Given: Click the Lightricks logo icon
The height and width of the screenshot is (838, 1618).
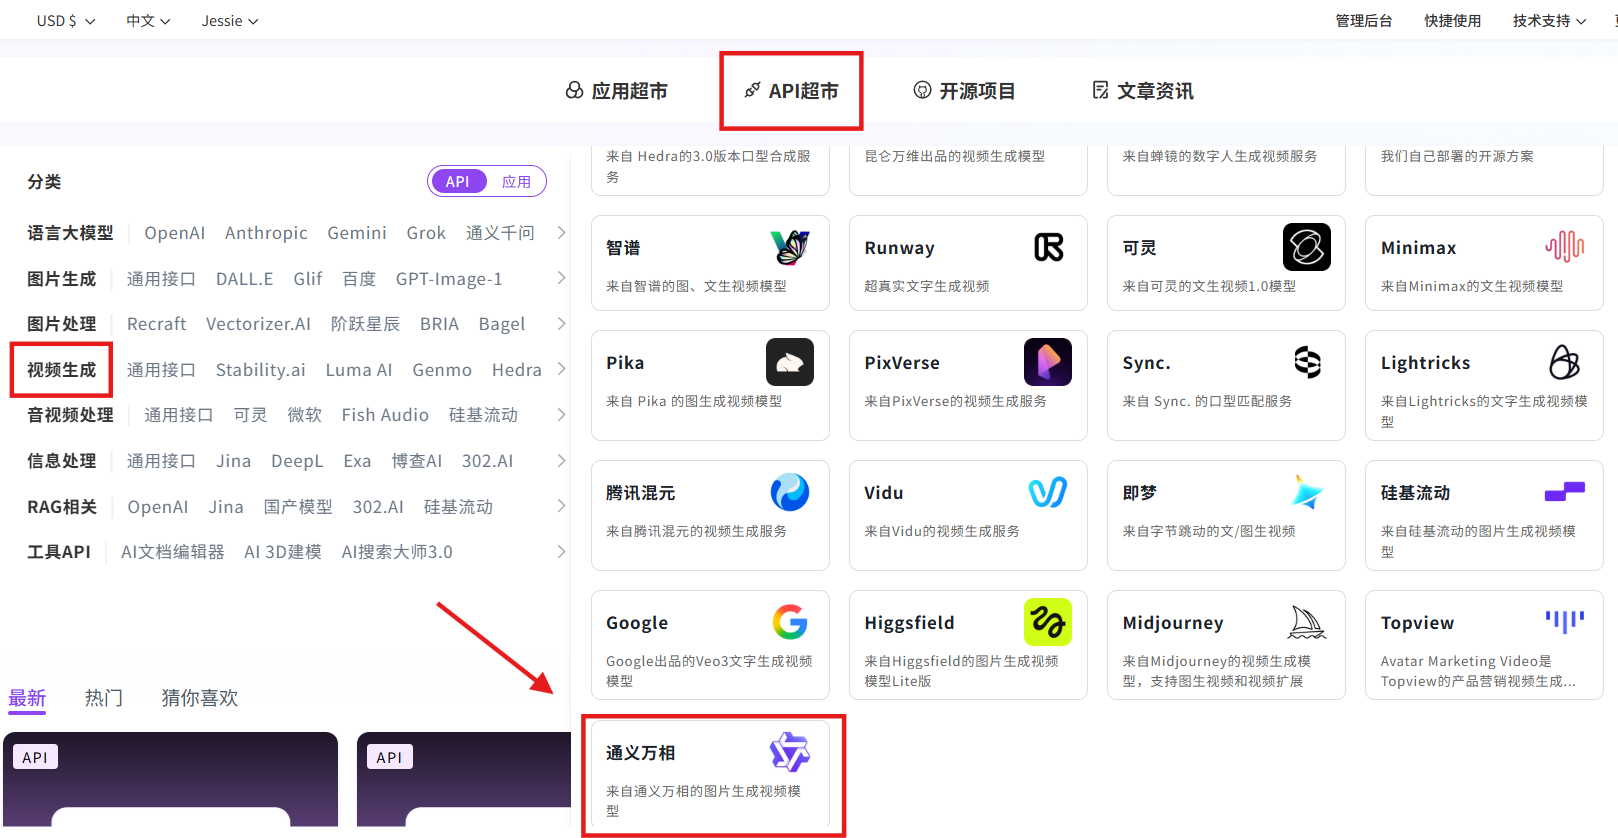Looking at the screenshot, I should point(1564,362).
